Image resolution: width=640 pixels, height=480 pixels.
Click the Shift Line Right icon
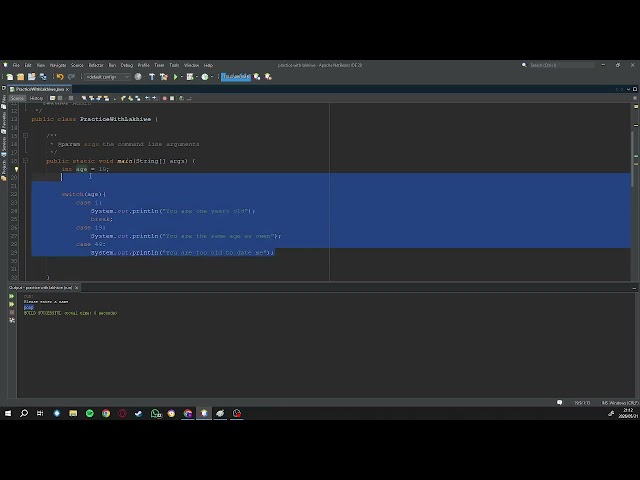point(155,98)
